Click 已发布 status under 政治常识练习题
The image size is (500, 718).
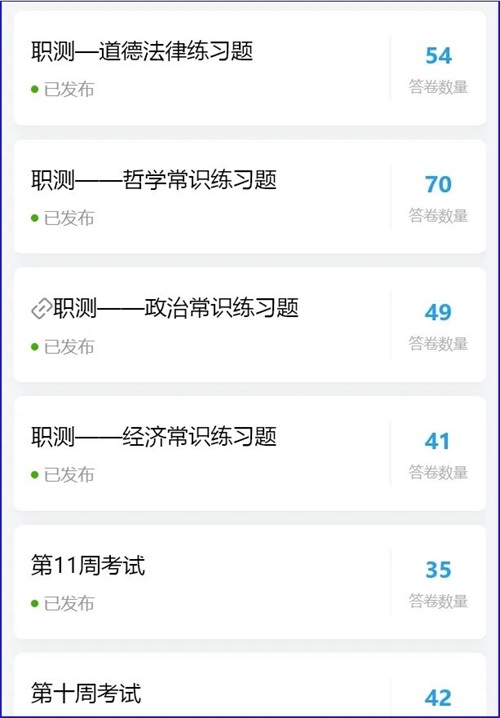coord(63,347)
